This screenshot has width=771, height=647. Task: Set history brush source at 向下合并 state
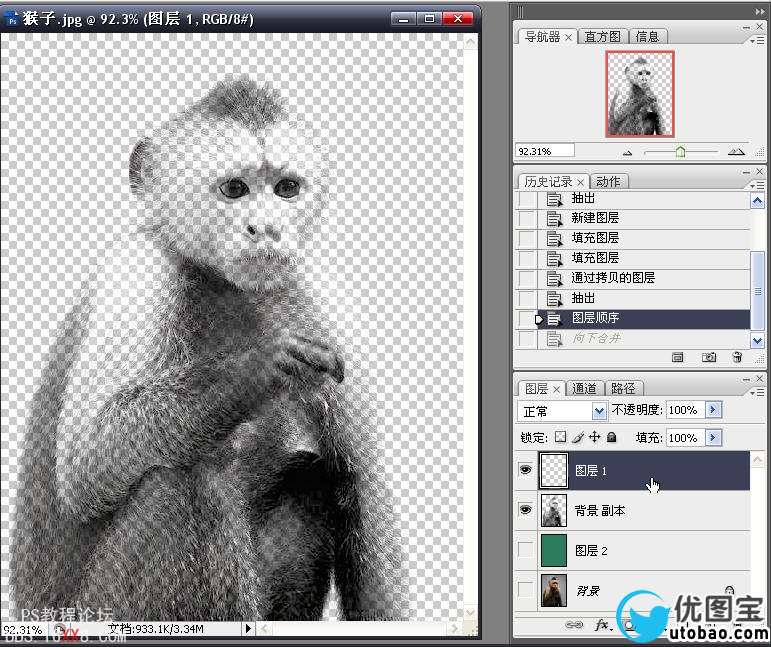tap(527, 339)
